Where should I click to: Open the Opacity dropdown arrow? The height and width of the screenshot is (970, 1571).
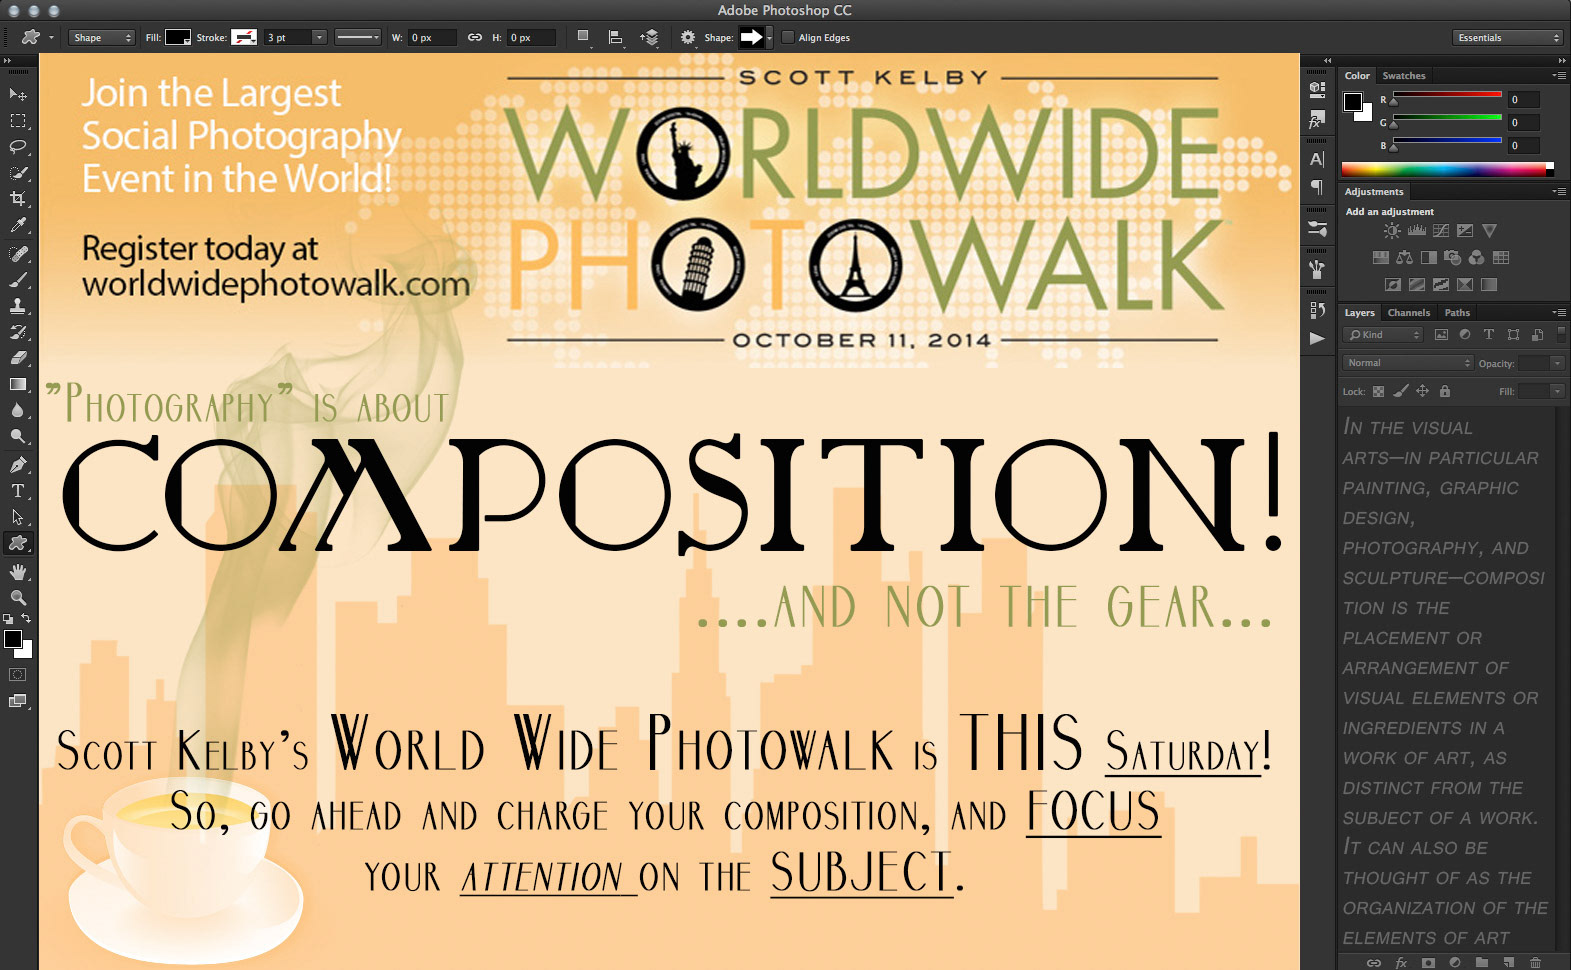click(x=1557, y=363)
